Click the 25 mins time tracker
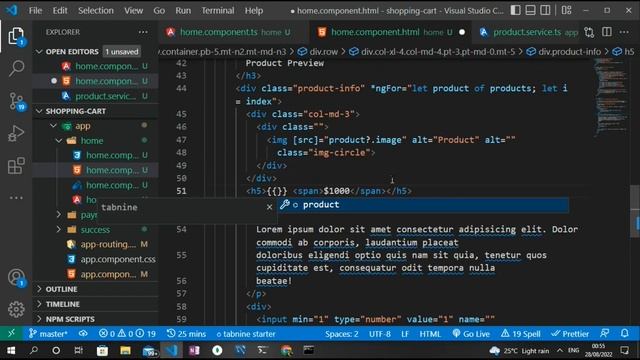Image resolution: width=640 pixels, height=360 pixels. click(186, 333)
